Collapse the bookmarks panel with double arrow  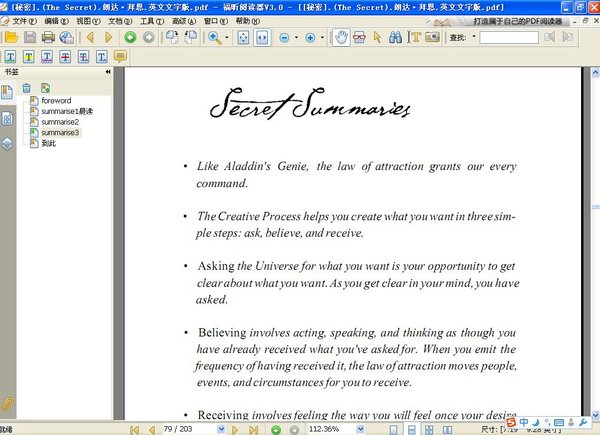108,72
